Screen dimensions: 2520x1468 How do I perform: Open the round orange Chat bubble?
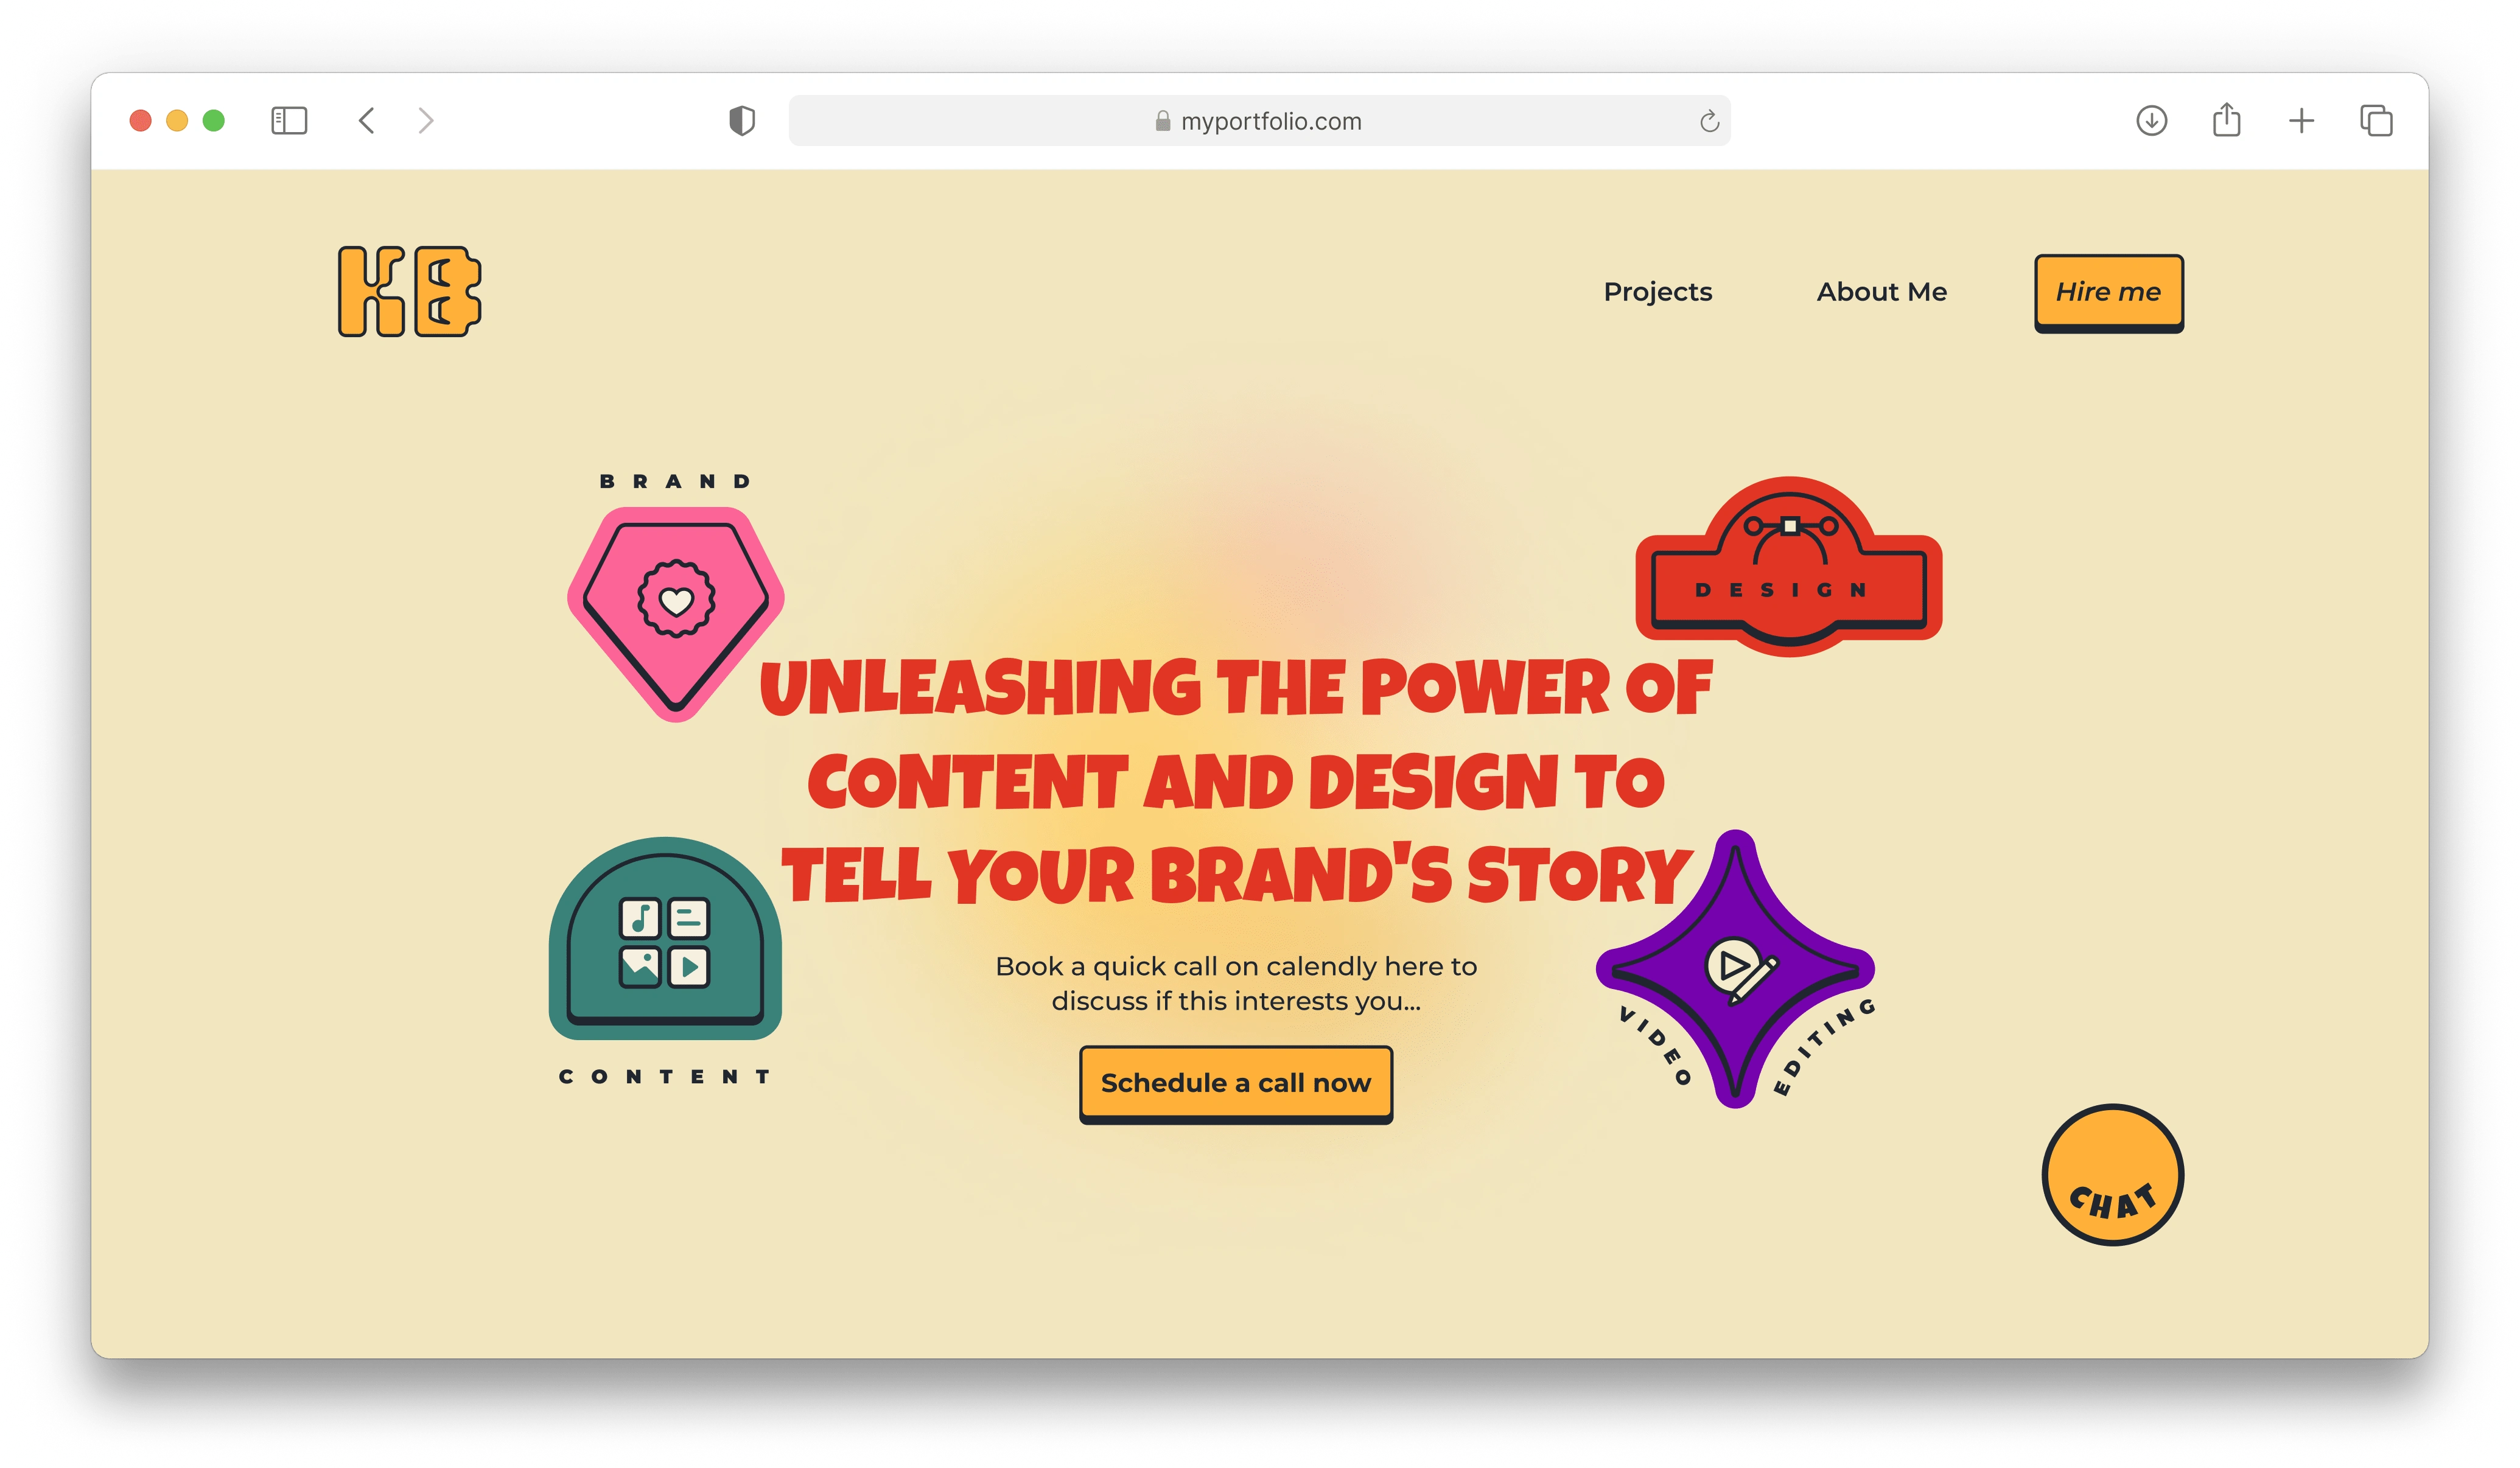click(2112, 1174)
